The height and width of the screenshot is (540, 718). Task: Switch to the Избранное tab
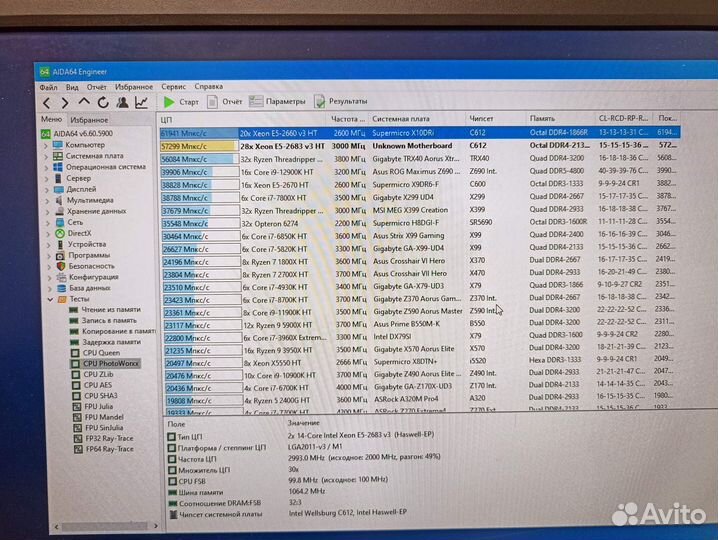(89, 119)
